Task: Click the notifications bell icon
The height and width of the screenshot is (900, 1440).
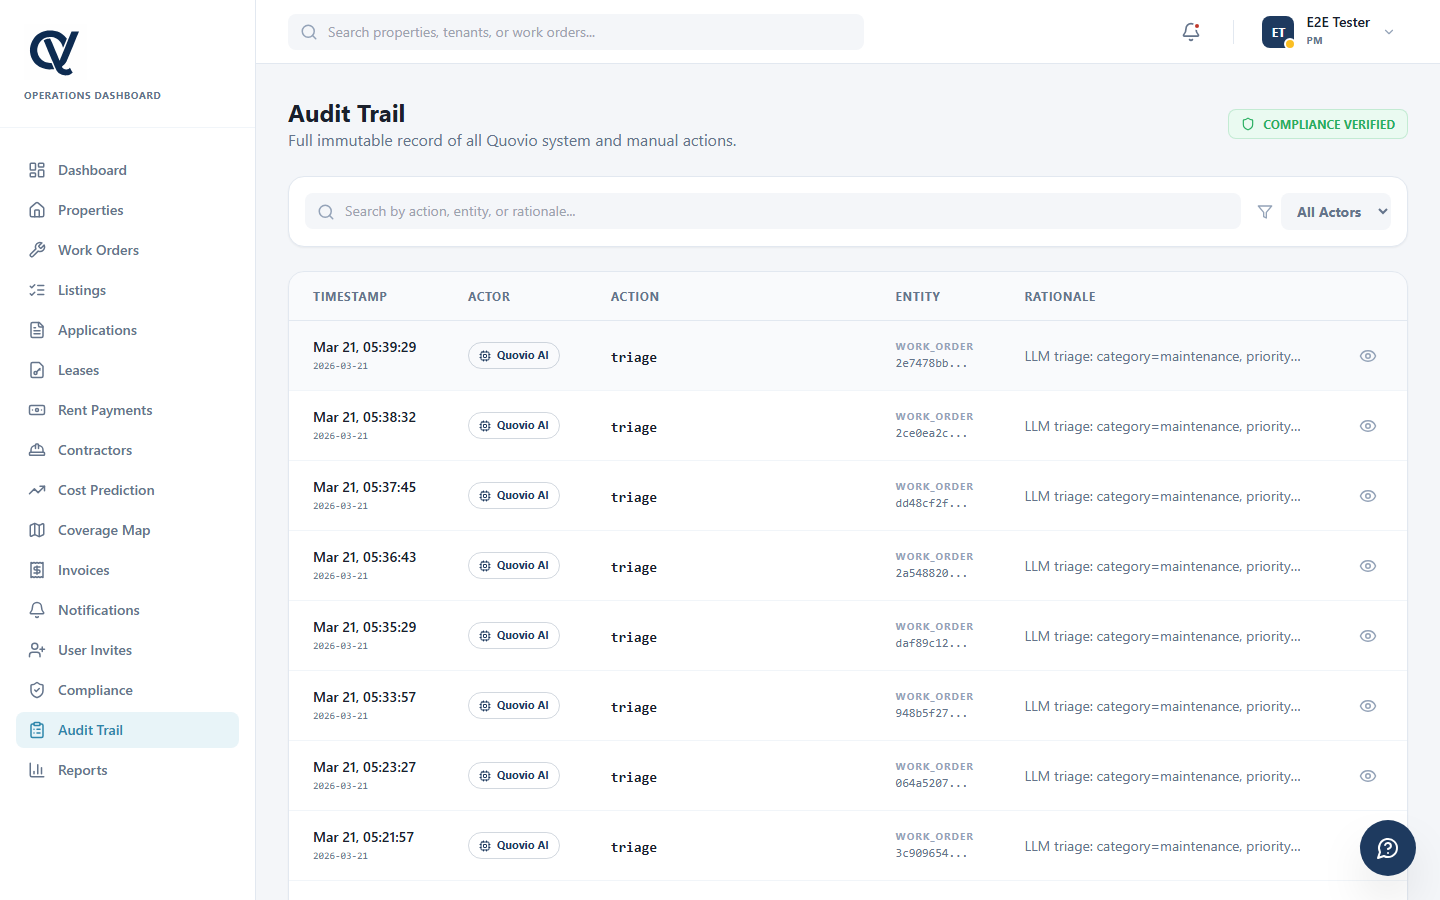Action: (x=1190, y=31)
